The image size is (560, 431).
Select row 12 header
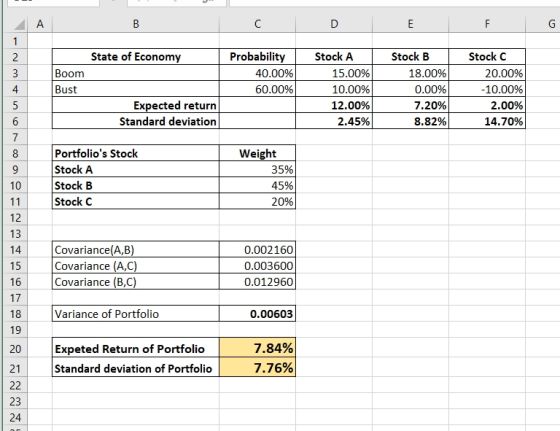click(x=15, y=218)
